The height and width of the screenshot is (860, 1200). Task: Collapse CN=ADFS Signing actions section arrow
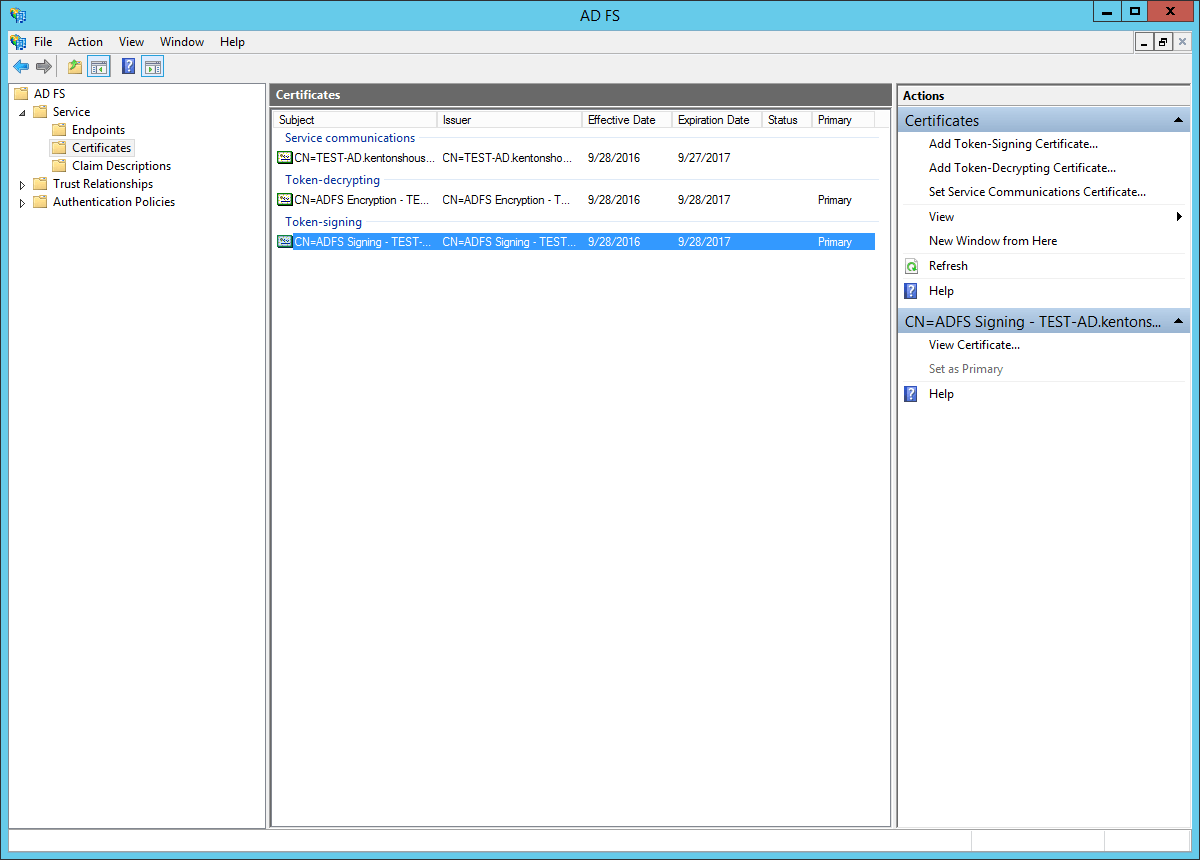coord(1179,322)
